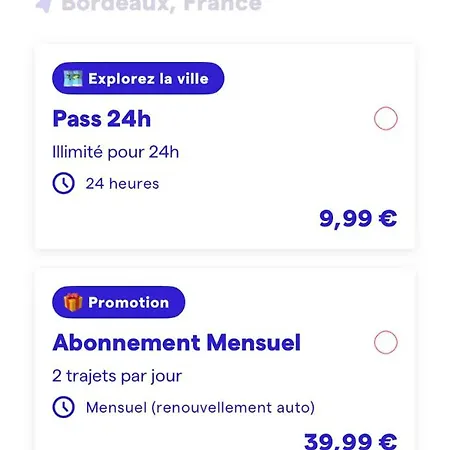Open the Pass 24h title

tap(102, 119)
